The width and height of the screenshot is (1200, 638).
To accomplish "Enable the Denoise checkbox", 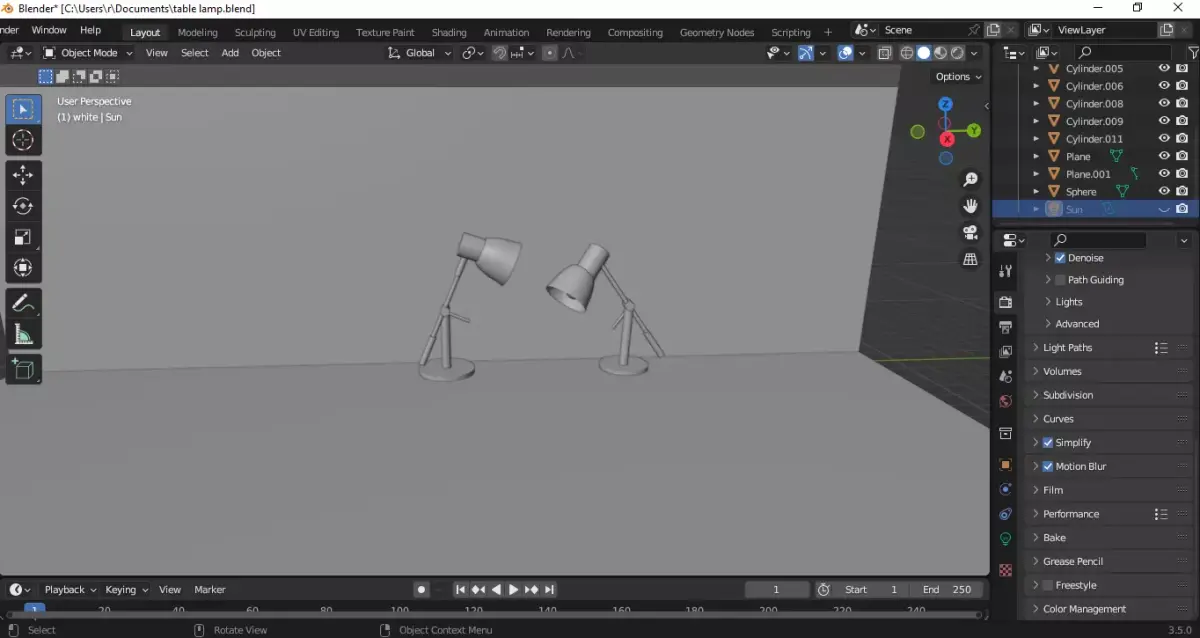I will click(x=1060, y=258).
